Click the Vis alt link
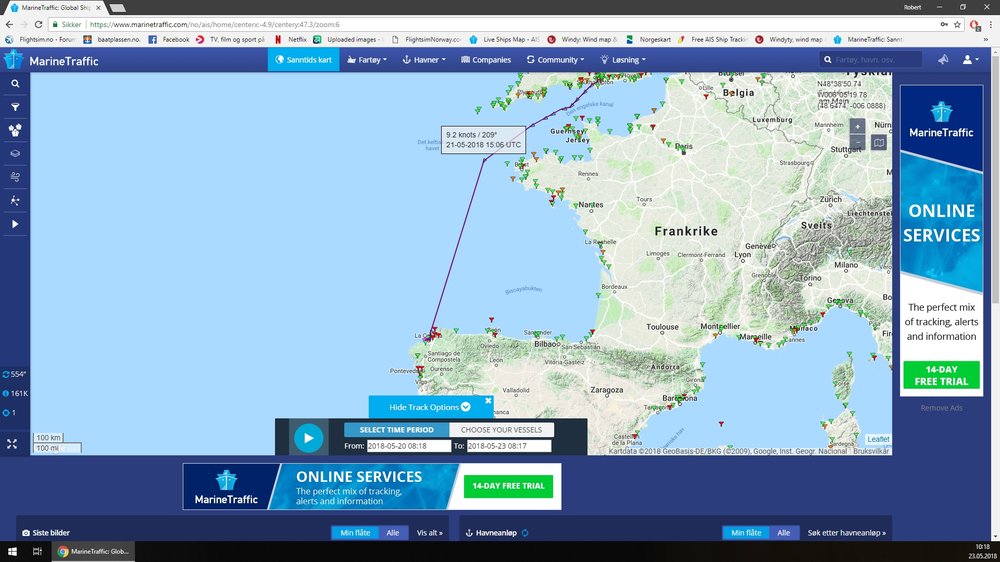 pyautogui.click(x=429, y=533)
